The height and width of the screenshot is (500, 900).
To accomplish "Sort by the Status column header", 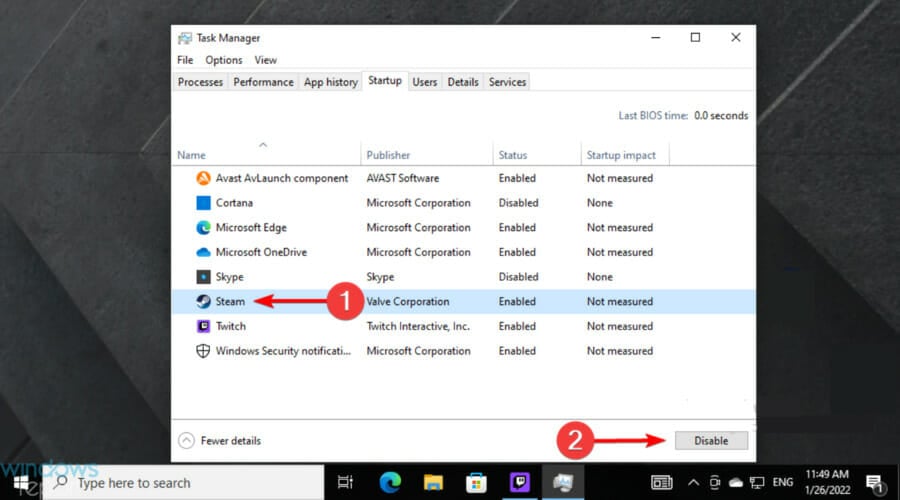I will pos(513,155).
